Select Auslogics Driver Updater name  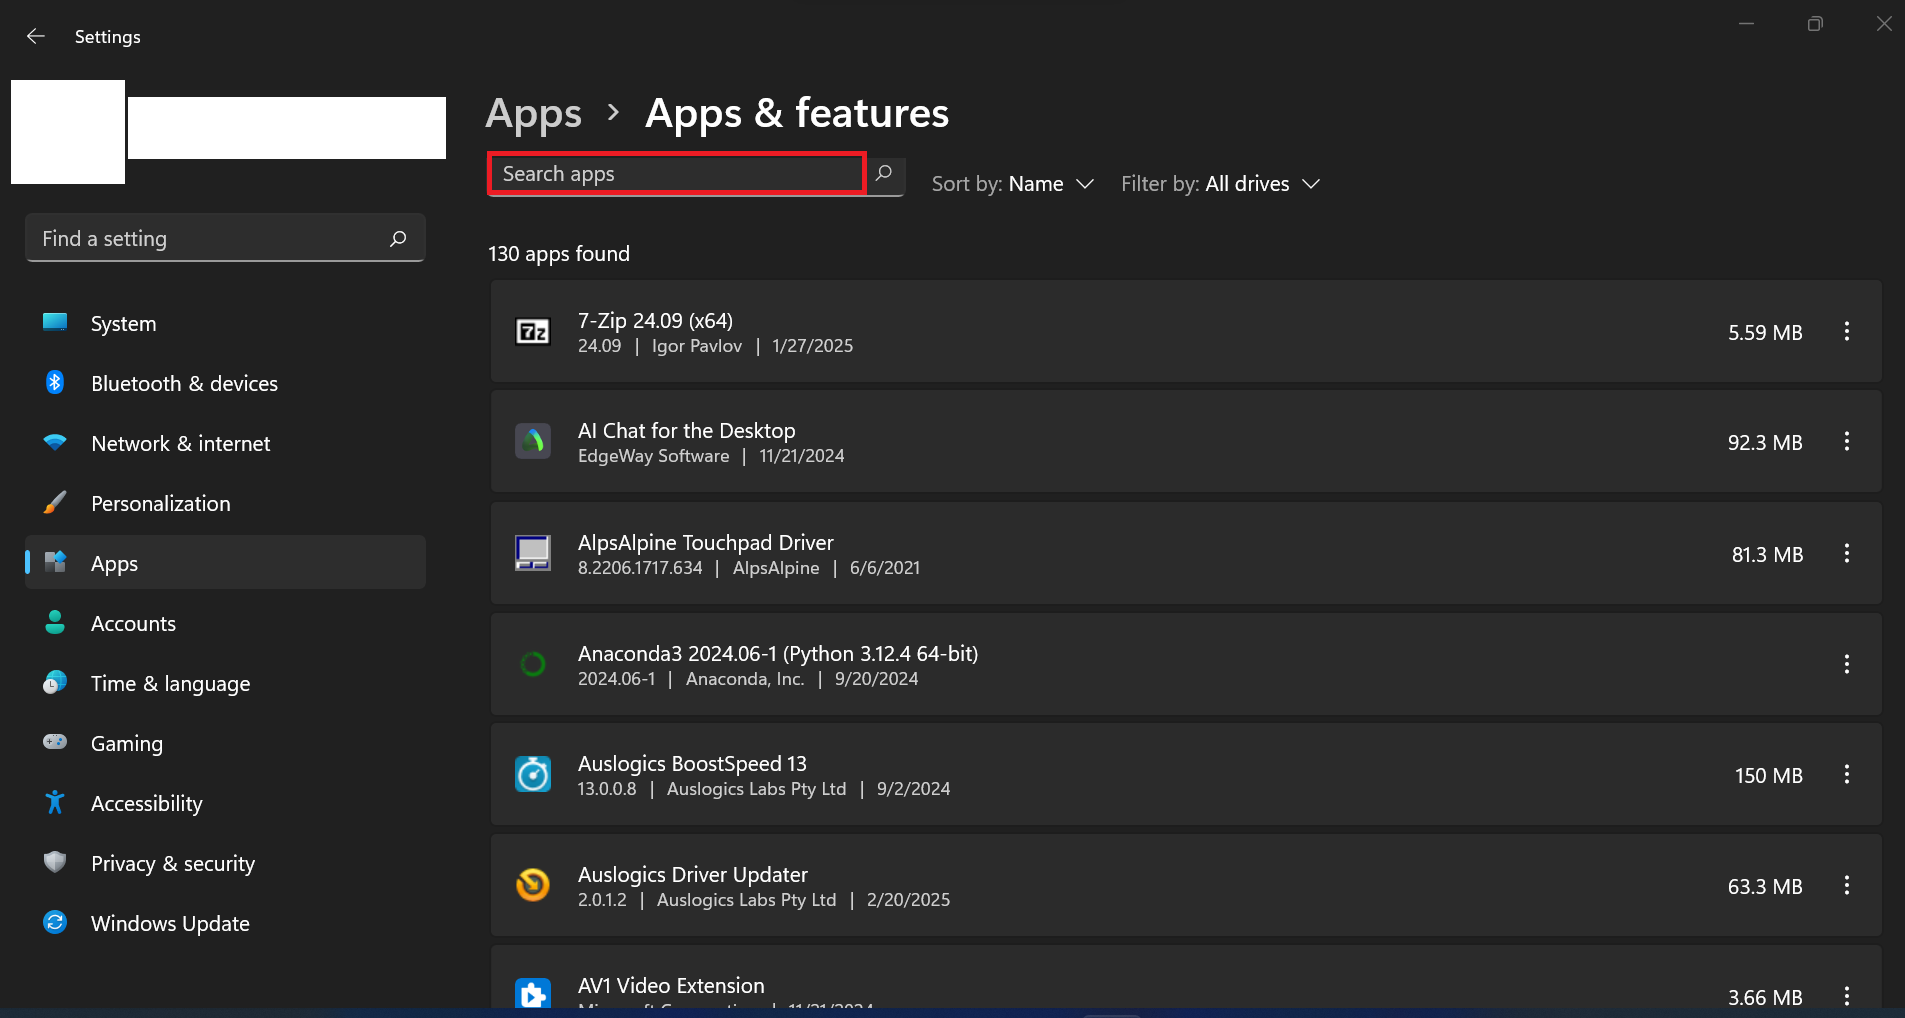(693, 874)
